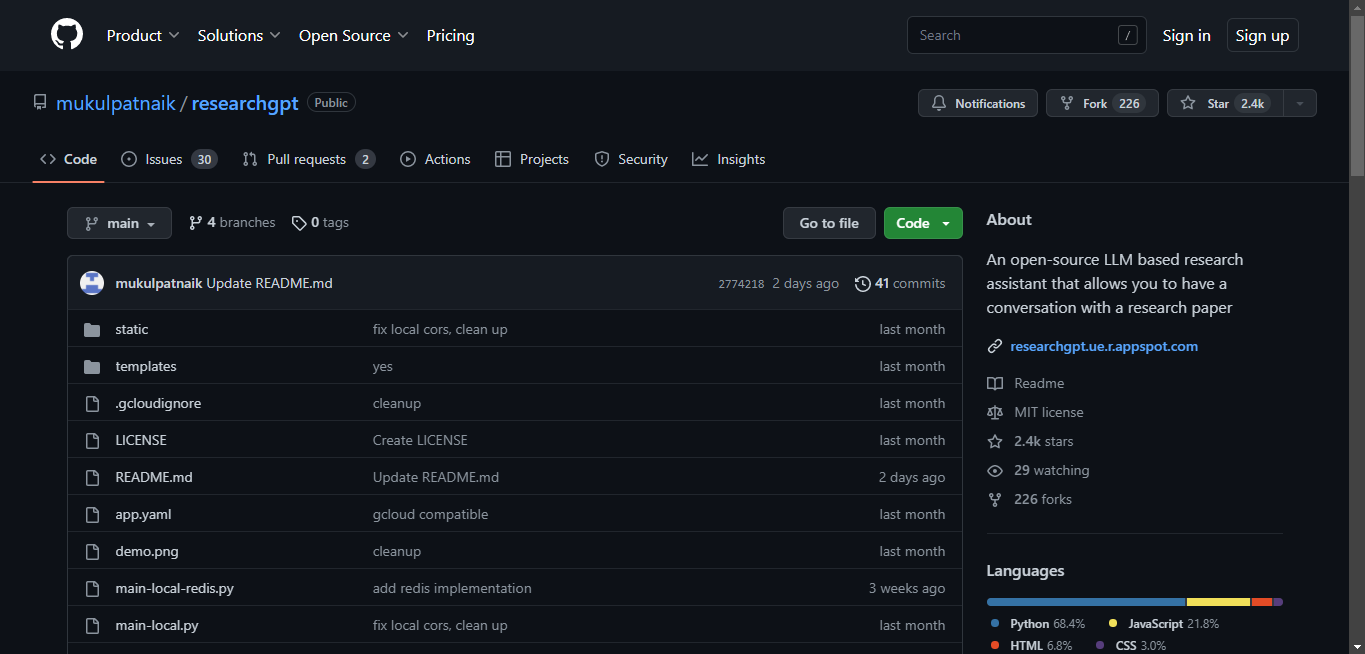Click the 226 forks link in About
The width and height of the screenshot is (1365, 654).
point(1029,499)
